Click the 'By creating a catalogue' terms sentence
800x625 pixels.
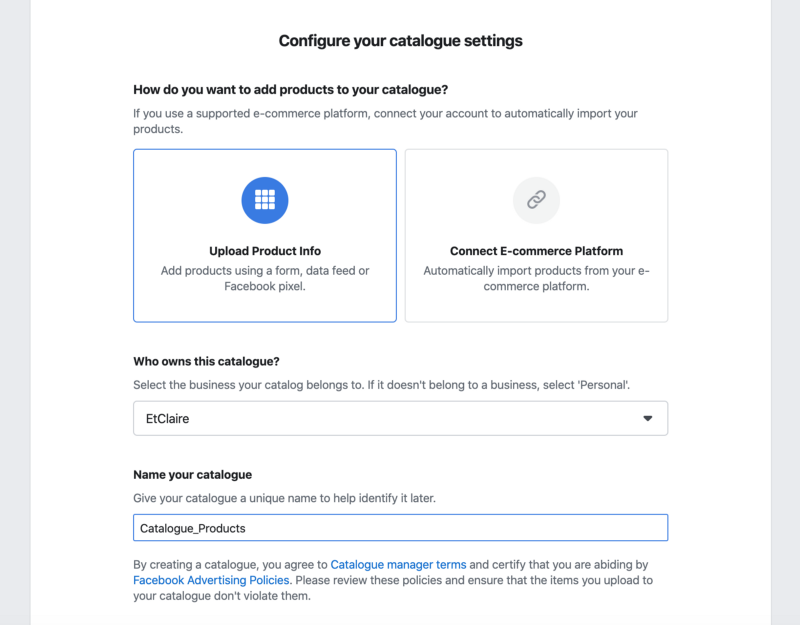[393, 580]
